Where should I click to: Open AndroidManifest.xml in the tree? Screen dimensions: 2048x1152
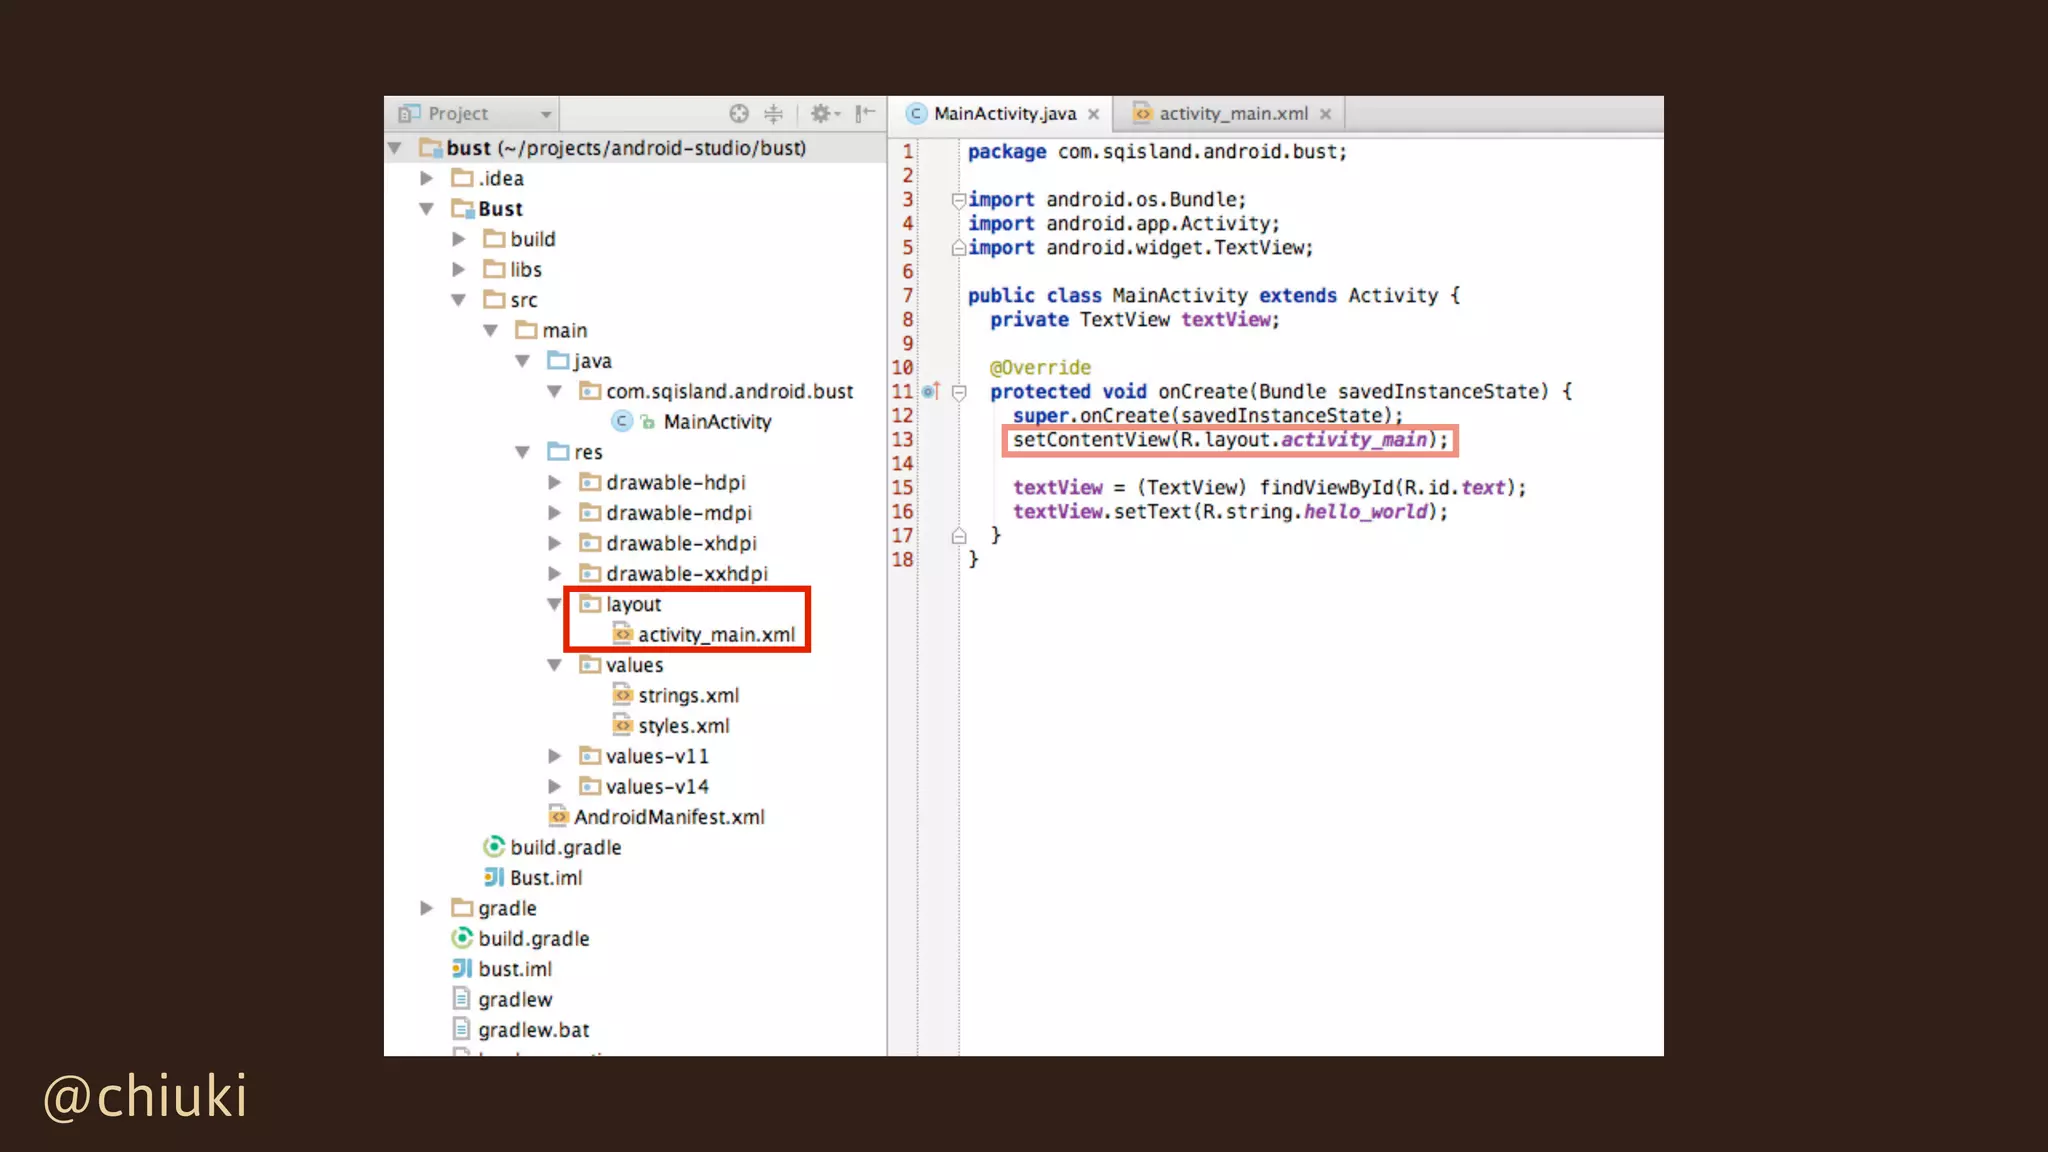click(x=668, y=817)
